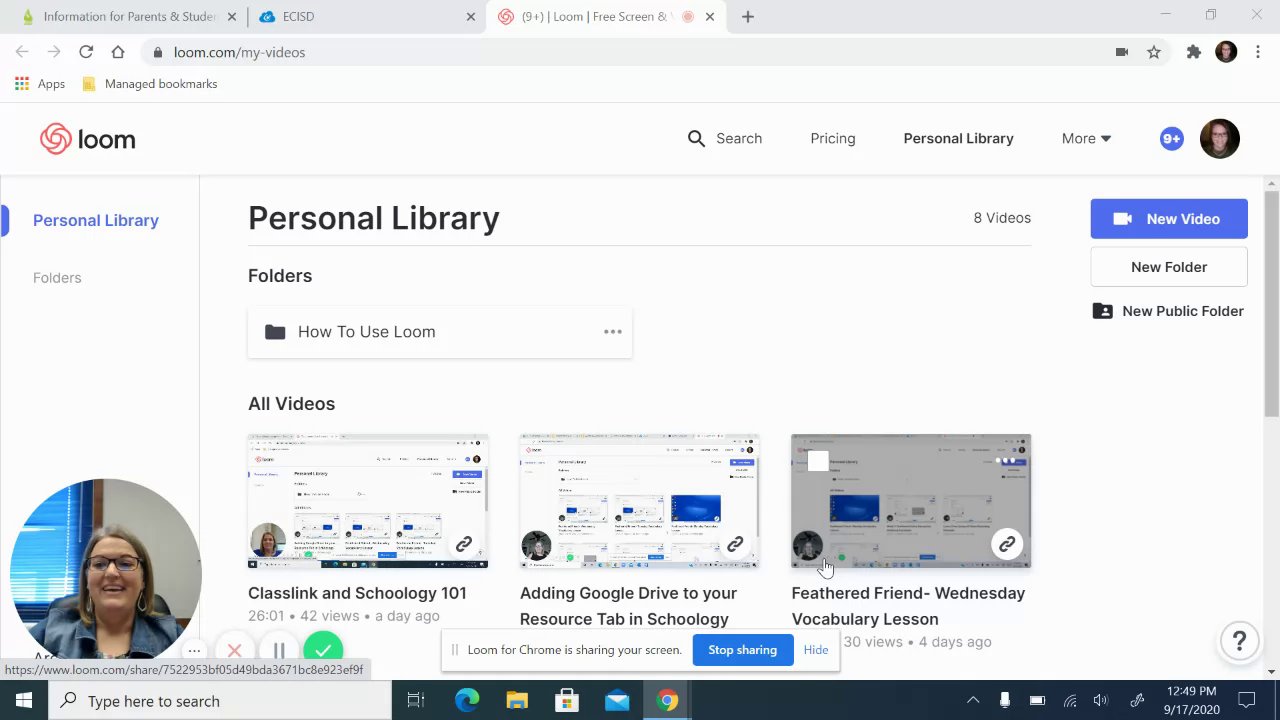
Task: Open Folders in the sidebar
Action: click(x=57, y=278)
